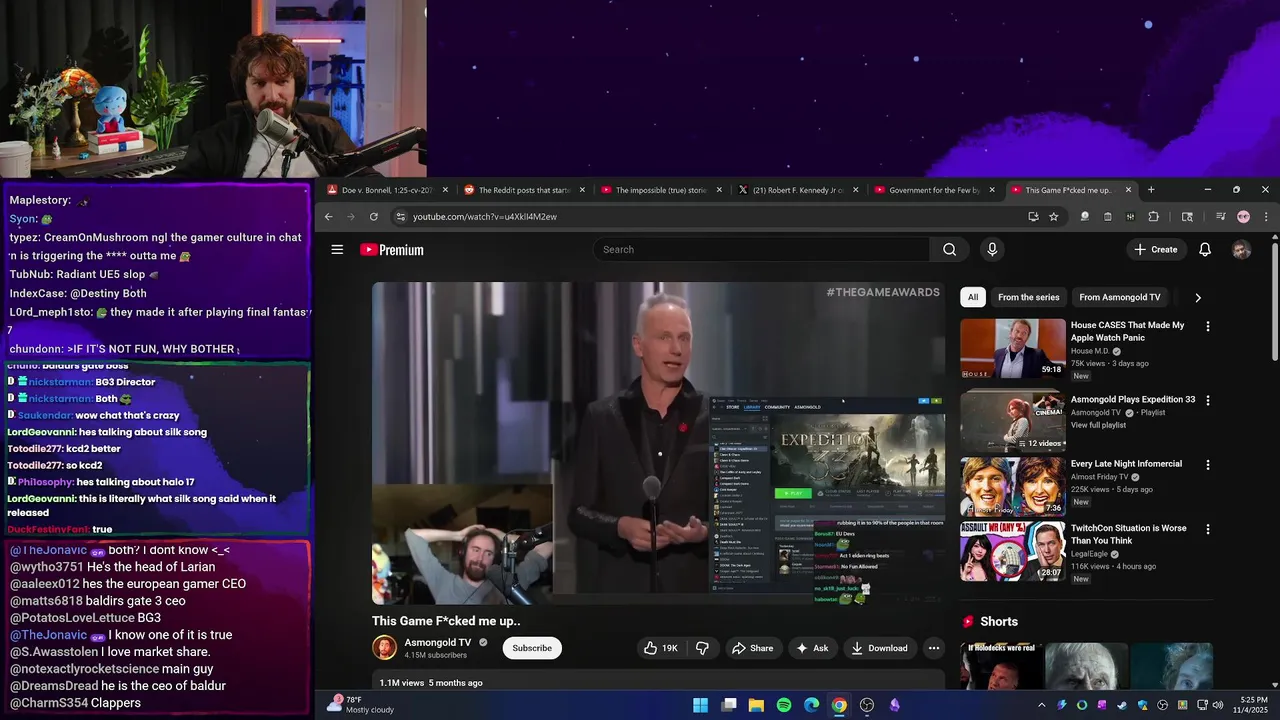This screenshot has width=1280, height=720.
Task: Click the Create button
Action: click(x=1156, y=250)
